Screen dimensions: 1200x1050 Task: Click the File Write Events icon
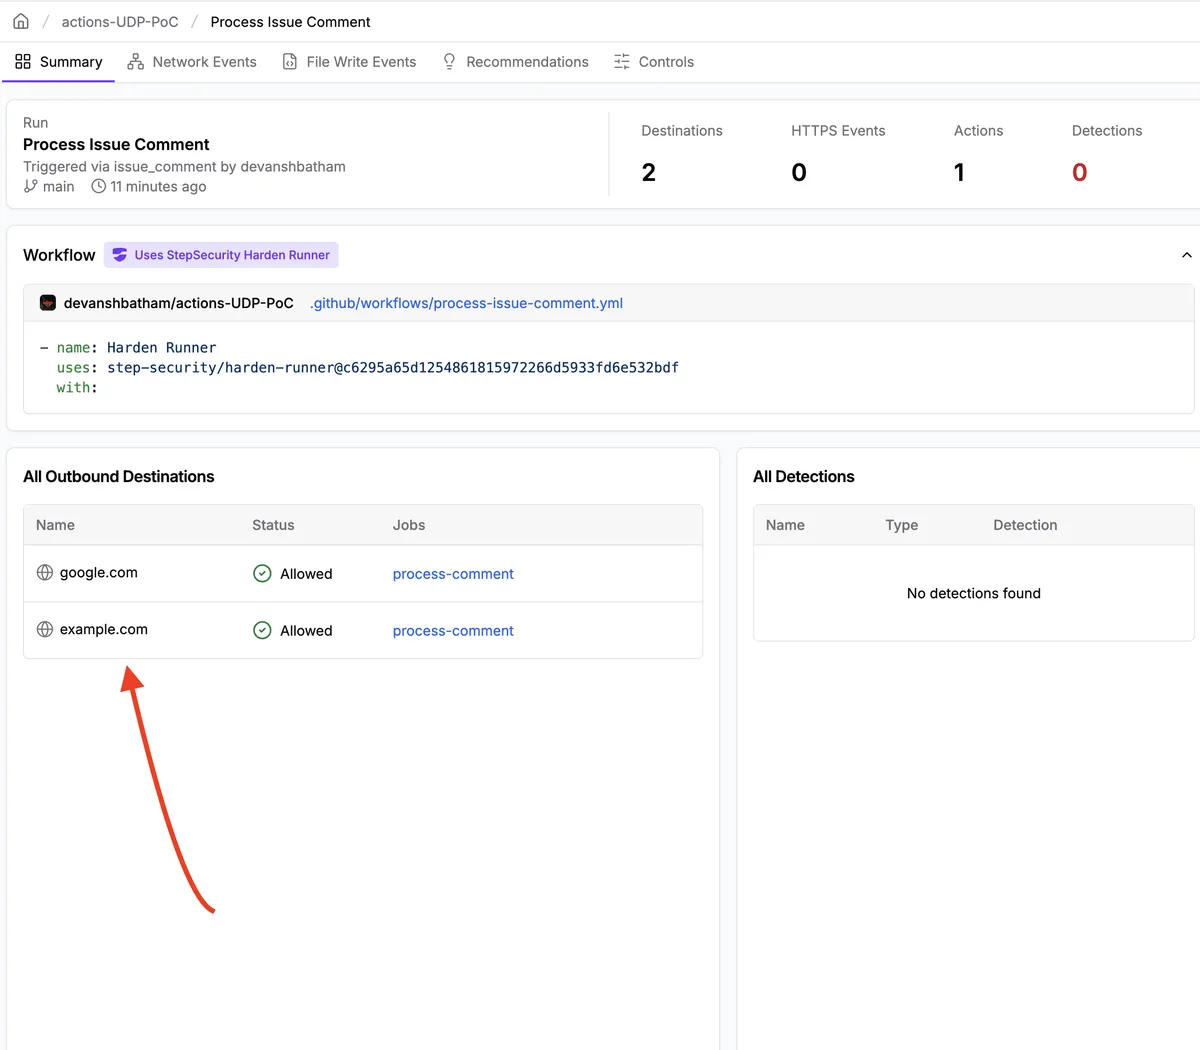click(x=290, y=62)
